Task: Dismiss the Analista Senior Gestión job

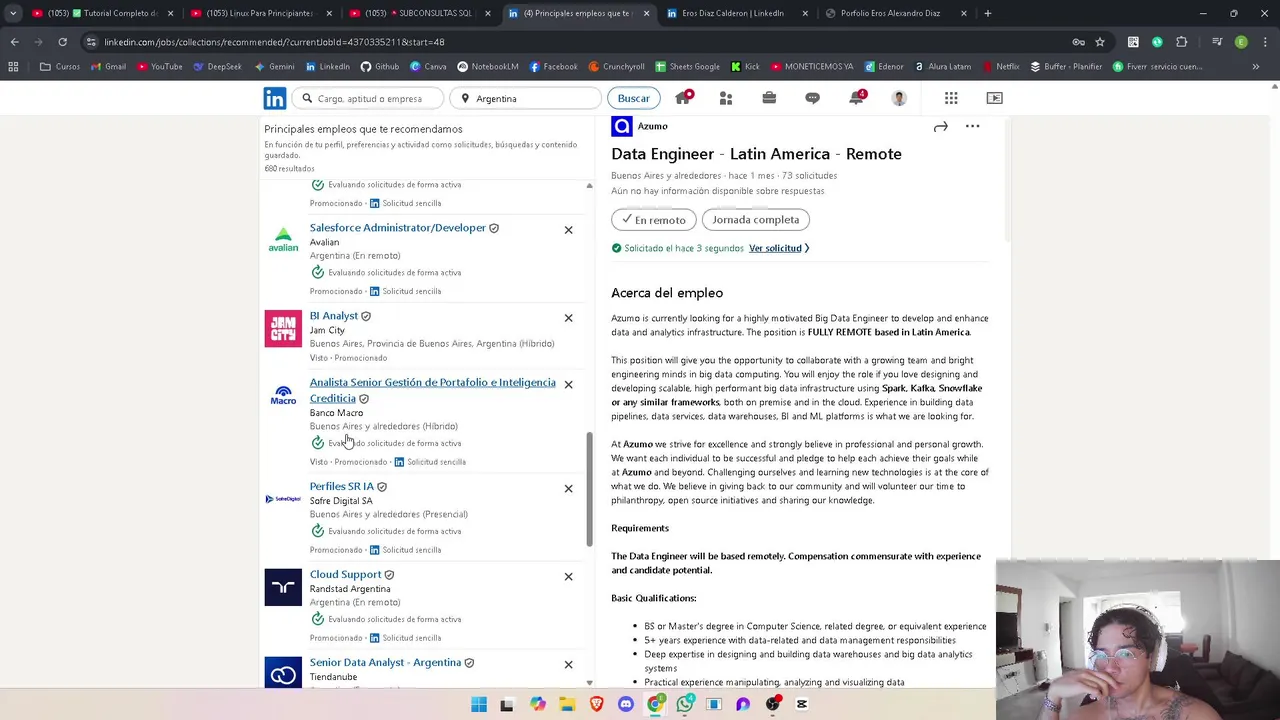Action: pyautogui.click(x=568, y=384)
